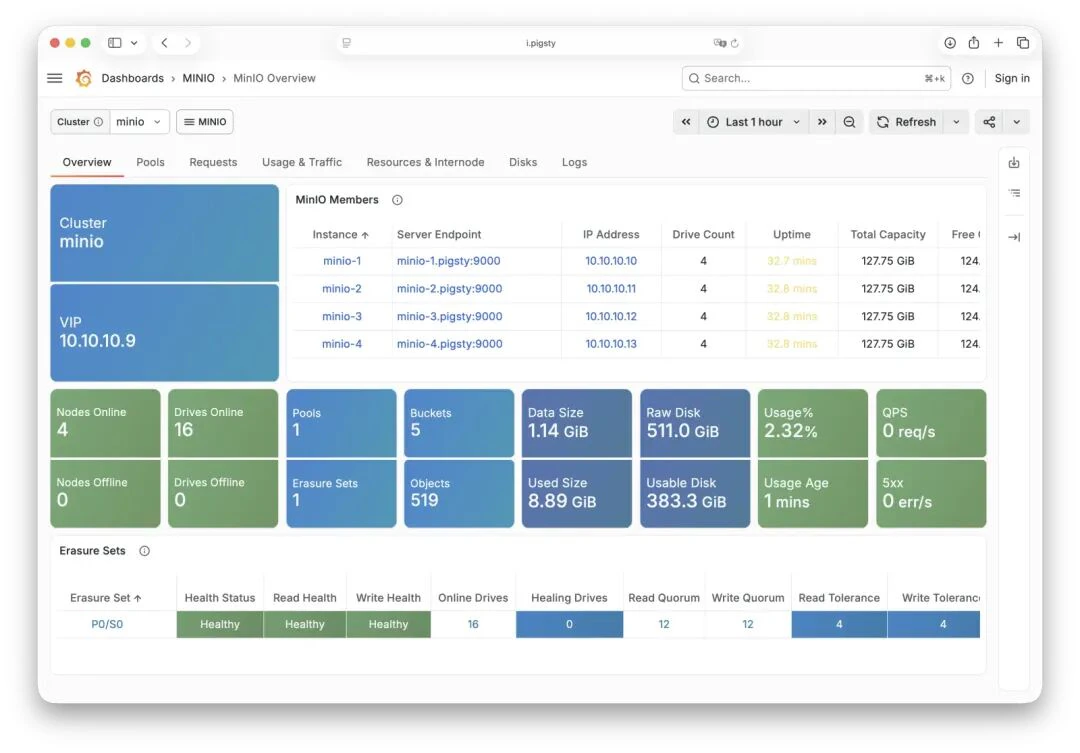This screenshot has width=1080, height=753.
Task: Click the Refresh button
Action: point(906,122)
